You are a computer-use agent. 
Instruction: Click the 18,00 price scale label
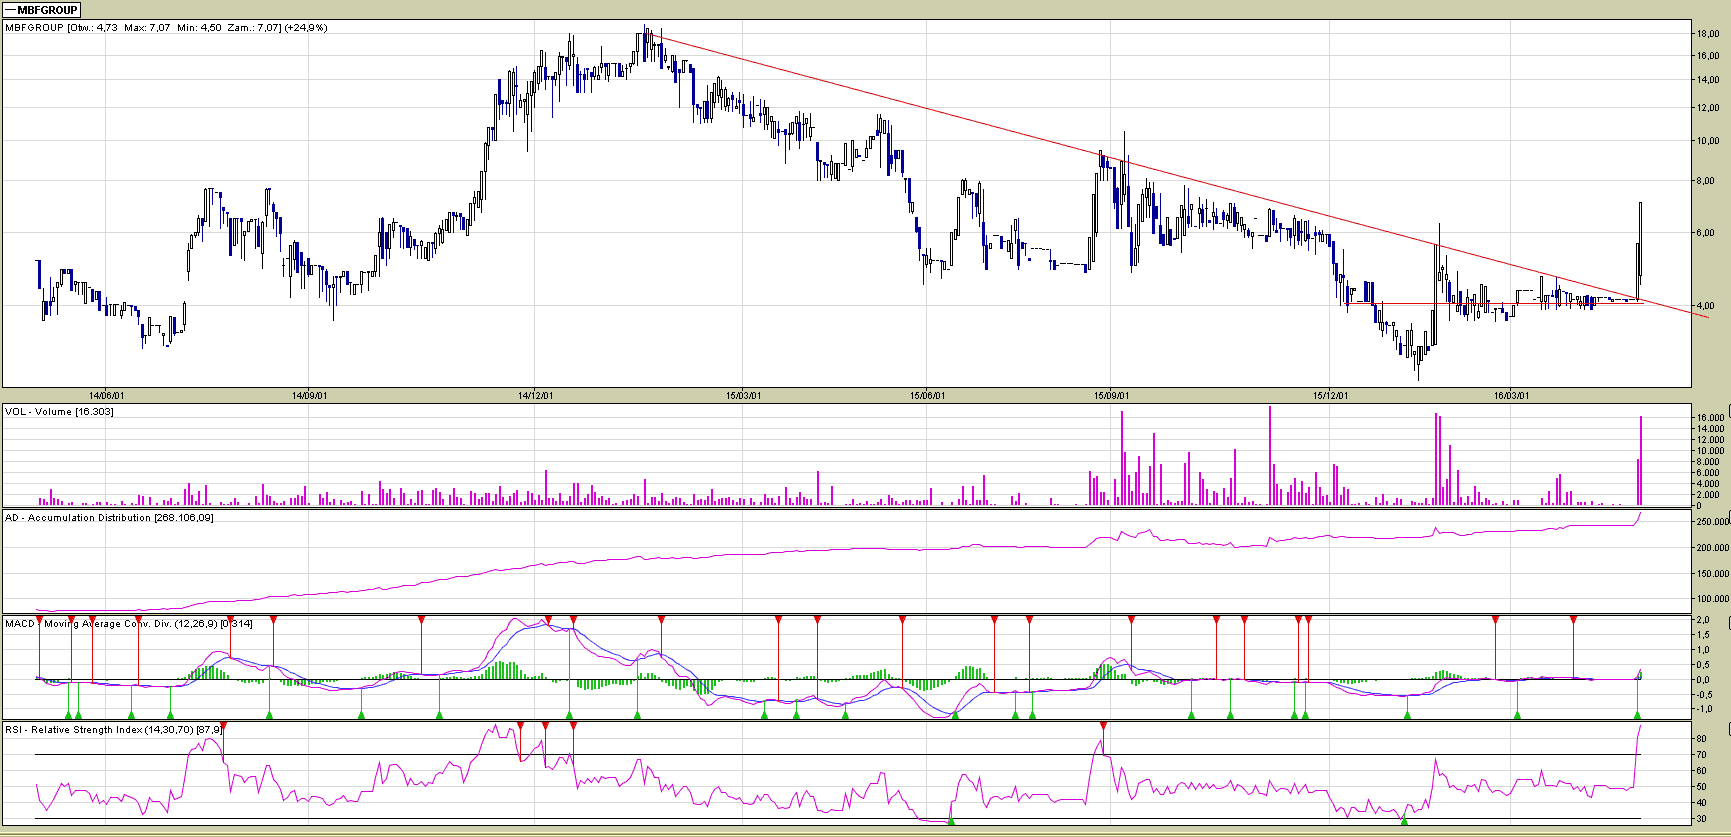pos(1707,34)
